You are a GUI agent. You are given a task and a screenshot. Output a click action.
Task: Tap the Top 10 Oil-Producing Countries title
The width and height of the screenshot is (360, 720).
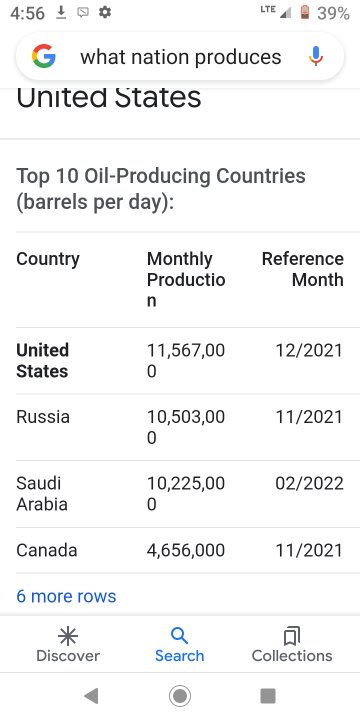[x=161, y=189]
